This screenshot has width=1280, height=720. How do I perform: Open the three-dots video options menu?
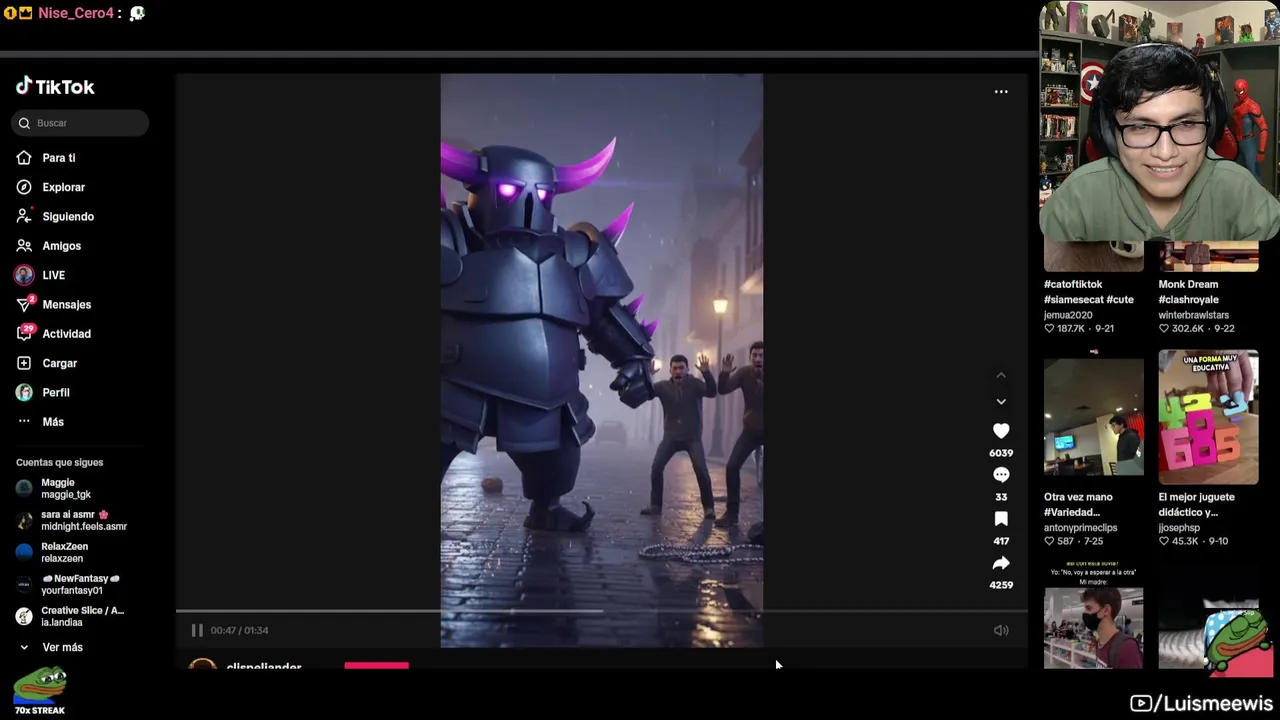tap(1001, 92)
